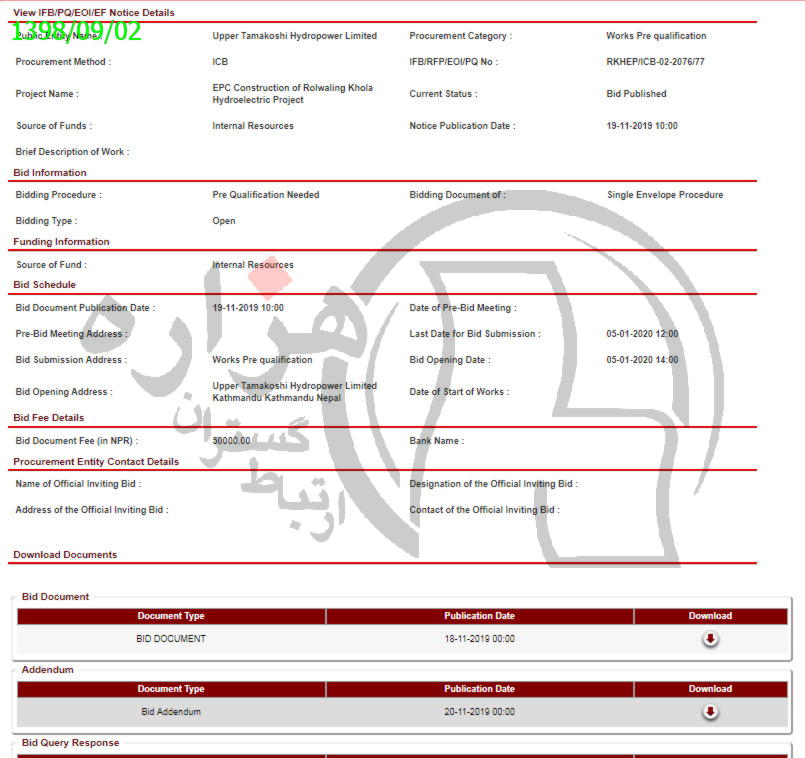Download the BID DOCUMENT file
This screenshot has width=805, height=758.
pos(710,639)
